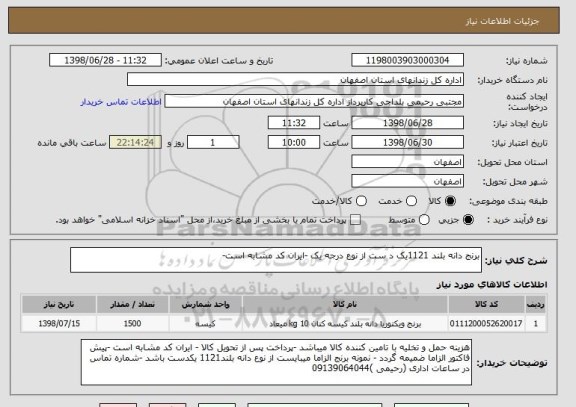Choose the متوسط purchase process option
Viewport: 576px width, 407px height.
[424, 220]
